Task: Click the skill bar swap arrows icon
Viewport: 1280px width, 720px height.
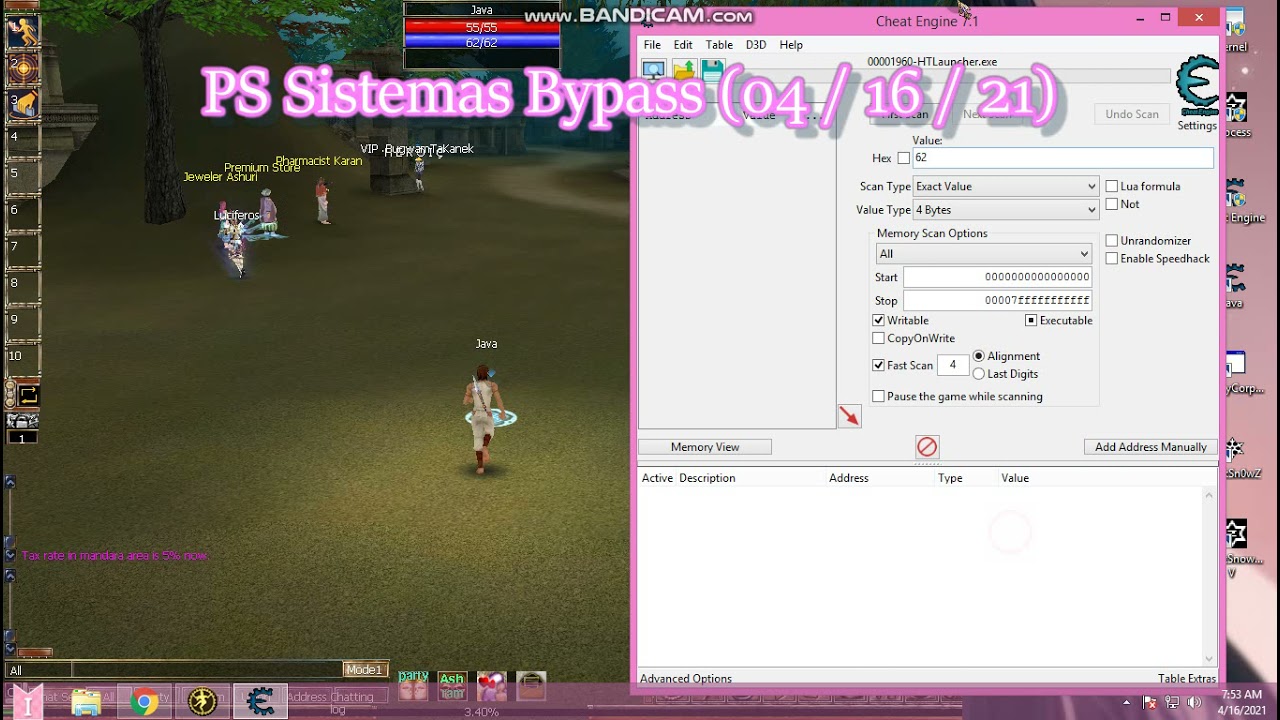Action: [x=27, y=395]
